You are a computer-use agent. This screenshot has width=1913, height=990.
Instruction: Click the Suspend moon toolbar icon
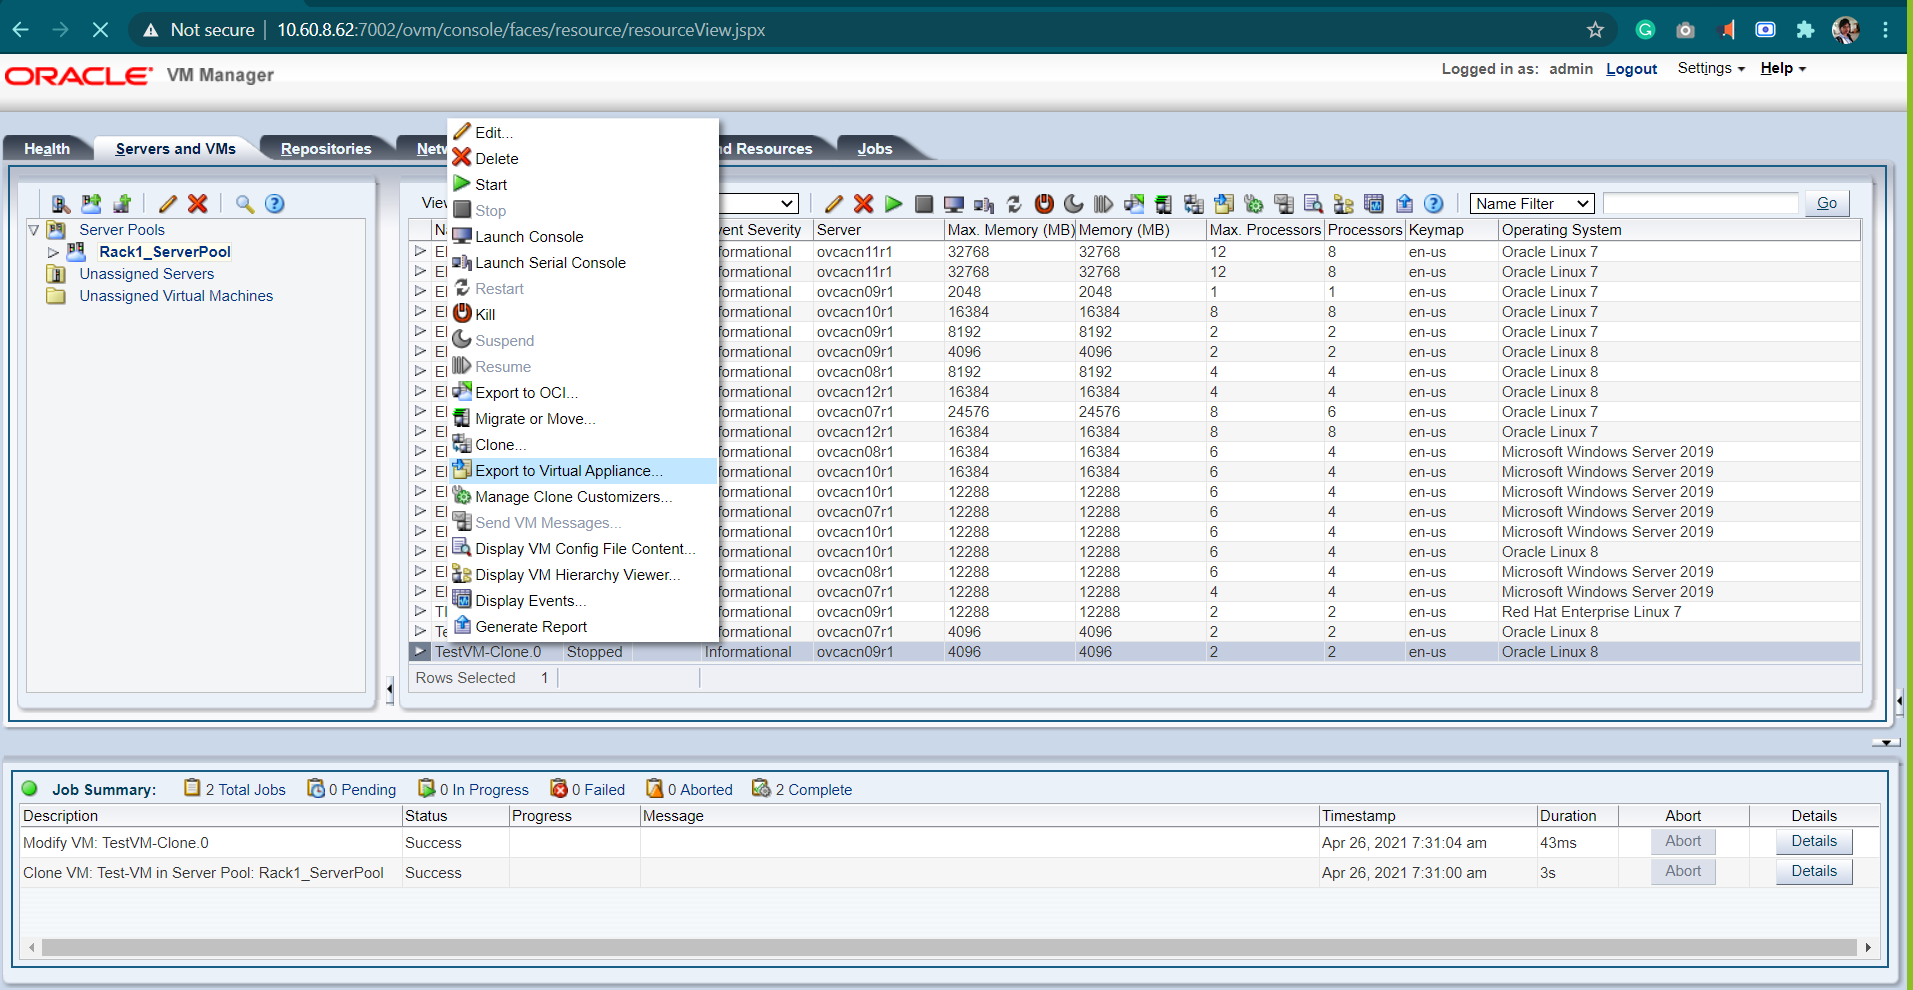tap(1074, 204)
